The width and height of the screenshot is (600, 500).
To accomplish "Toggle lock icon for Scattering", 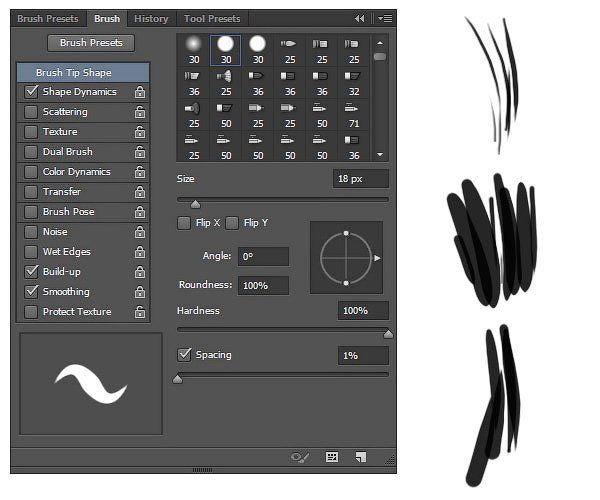I will pyautogui.click(x=140, y=112).
